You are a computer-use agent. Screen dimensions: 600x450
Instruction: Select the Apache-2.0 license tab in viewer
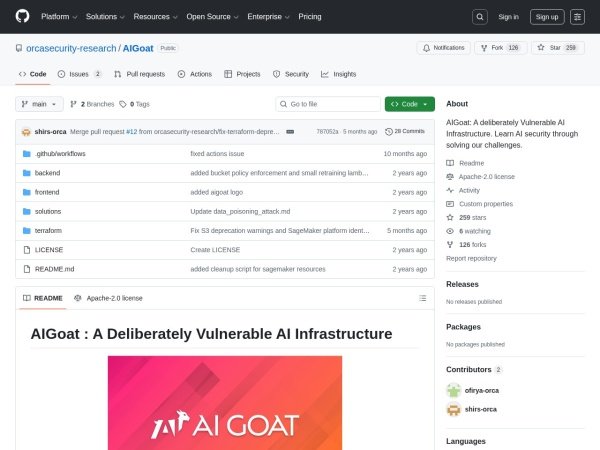pos(108,298)
